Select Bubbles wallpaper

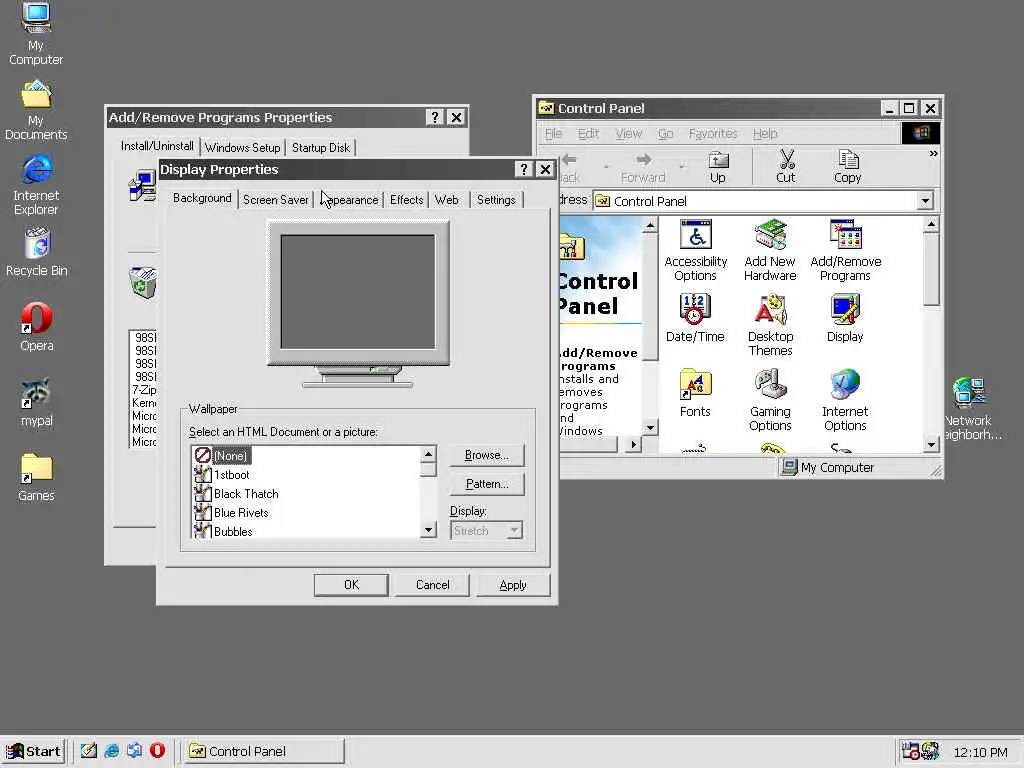tap(223, 531)
